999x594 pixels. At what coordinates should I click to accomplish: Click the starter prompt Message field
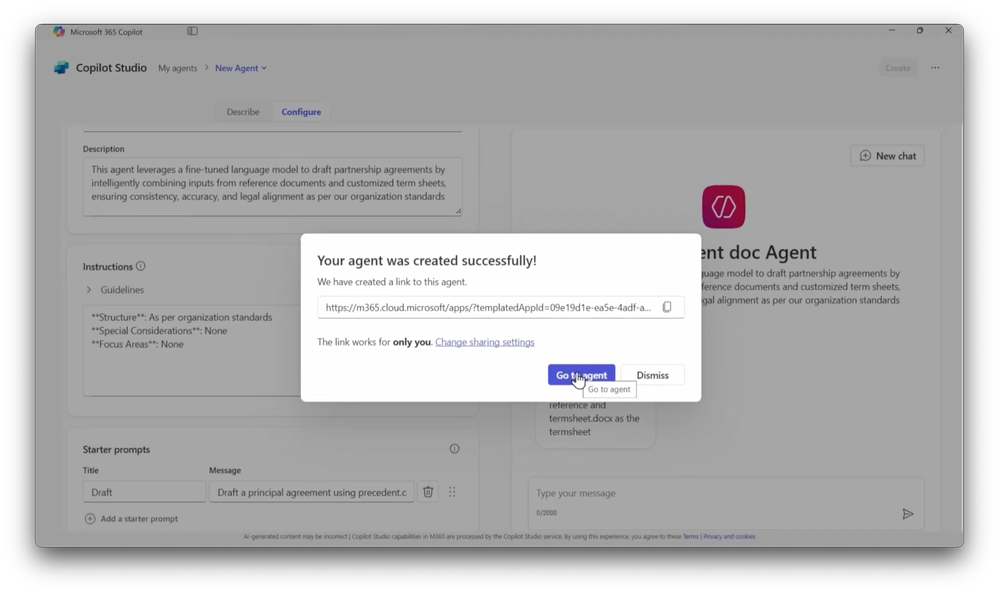coord(312,492)
